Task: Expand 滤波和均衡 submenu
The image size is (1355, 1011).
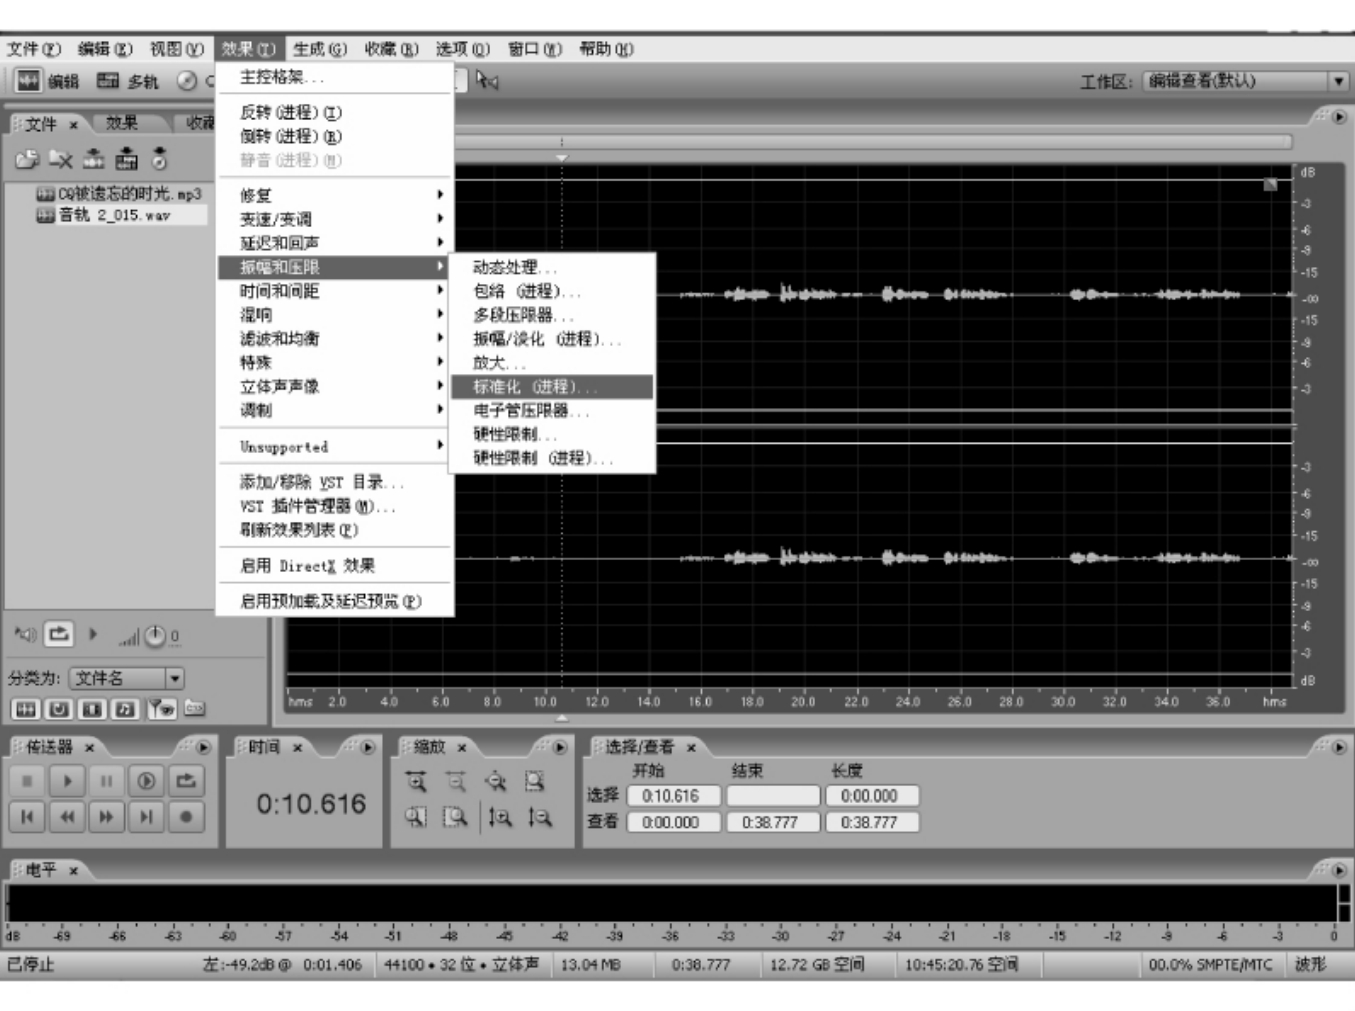Action: pos(334,338)
